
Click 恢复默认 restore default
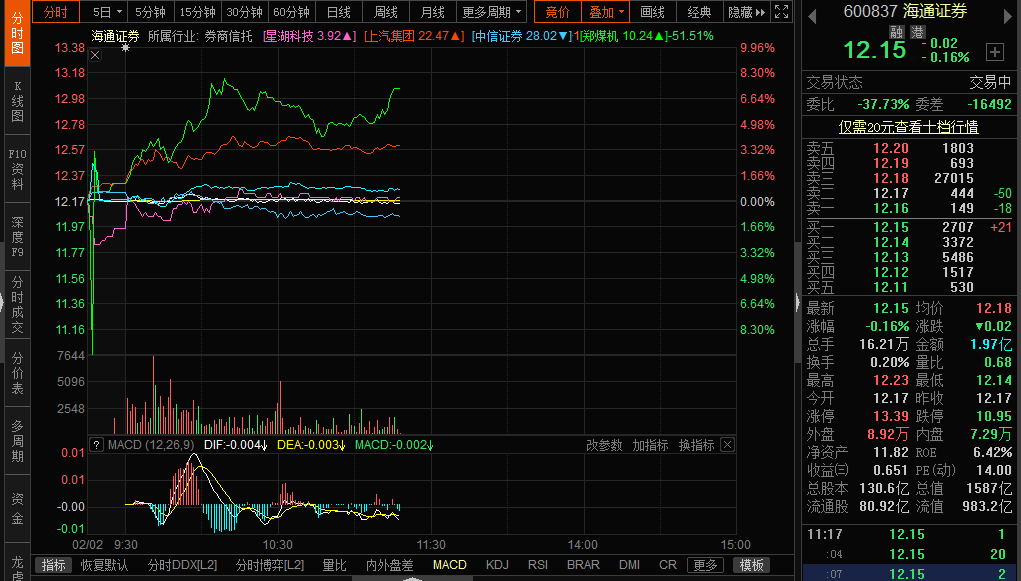tap(104, 565)
